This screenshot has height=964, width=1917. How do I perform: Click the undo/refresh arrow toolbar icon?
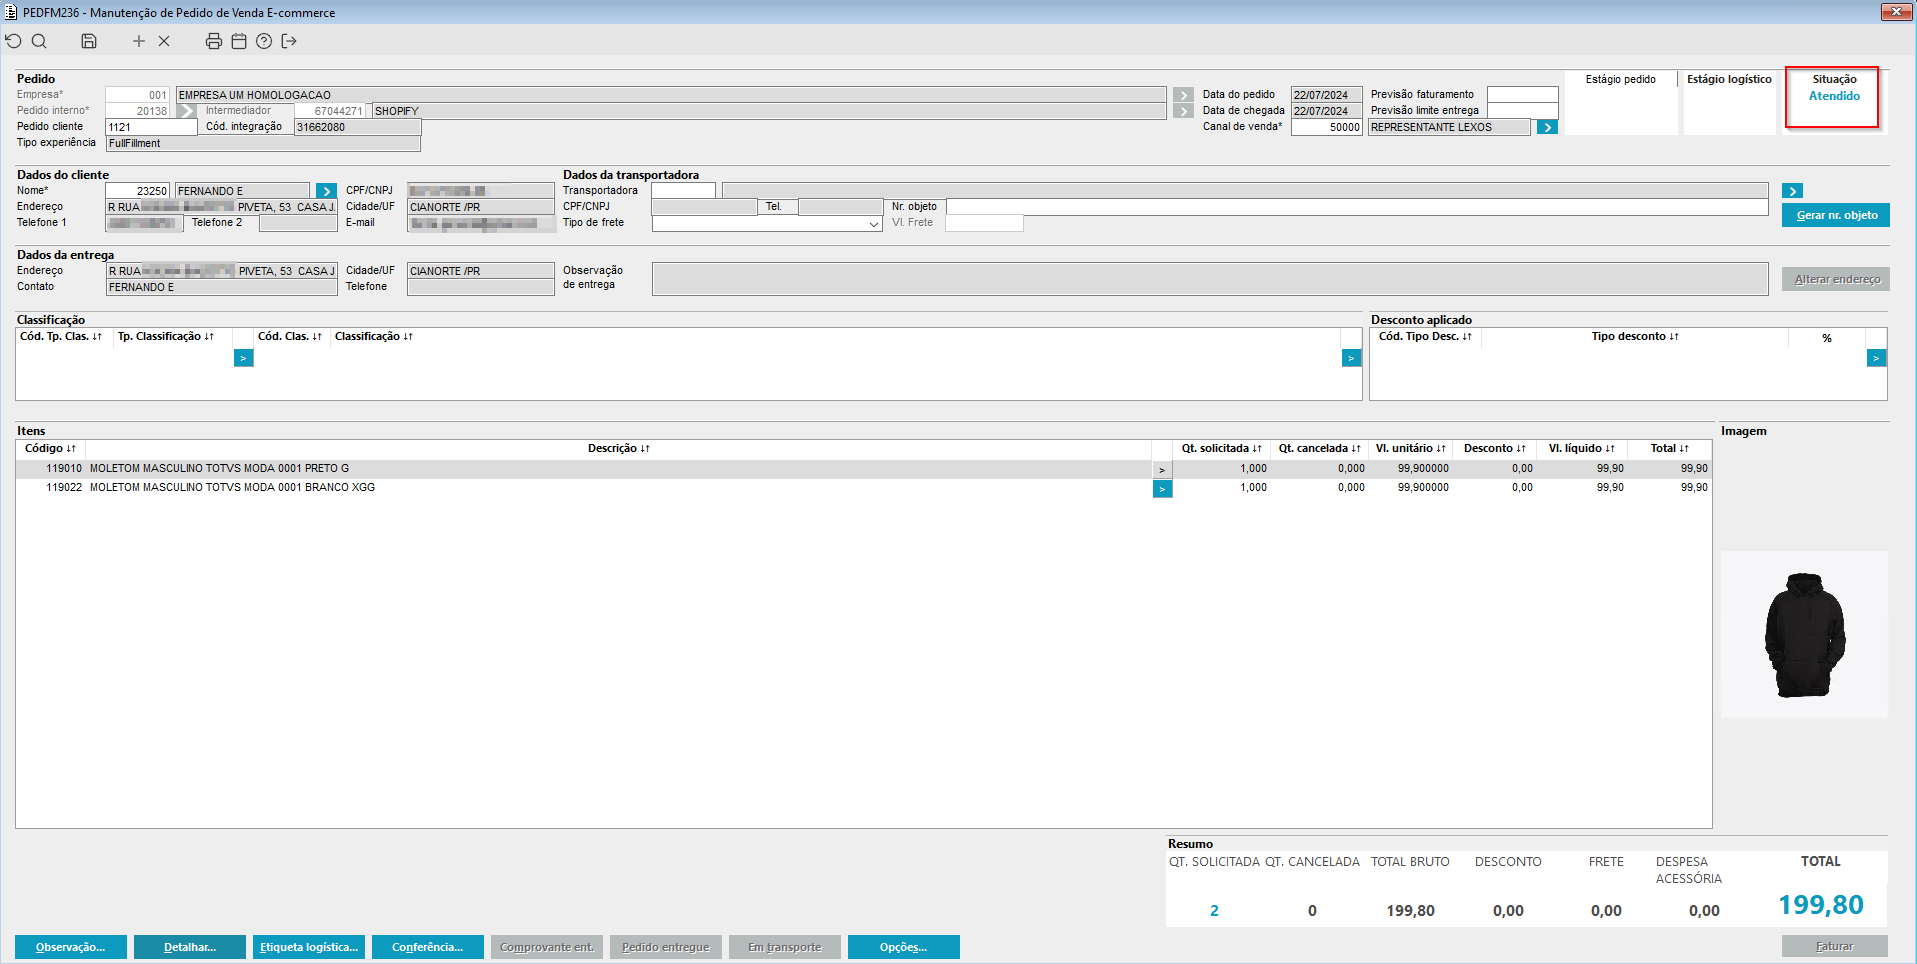13,41
